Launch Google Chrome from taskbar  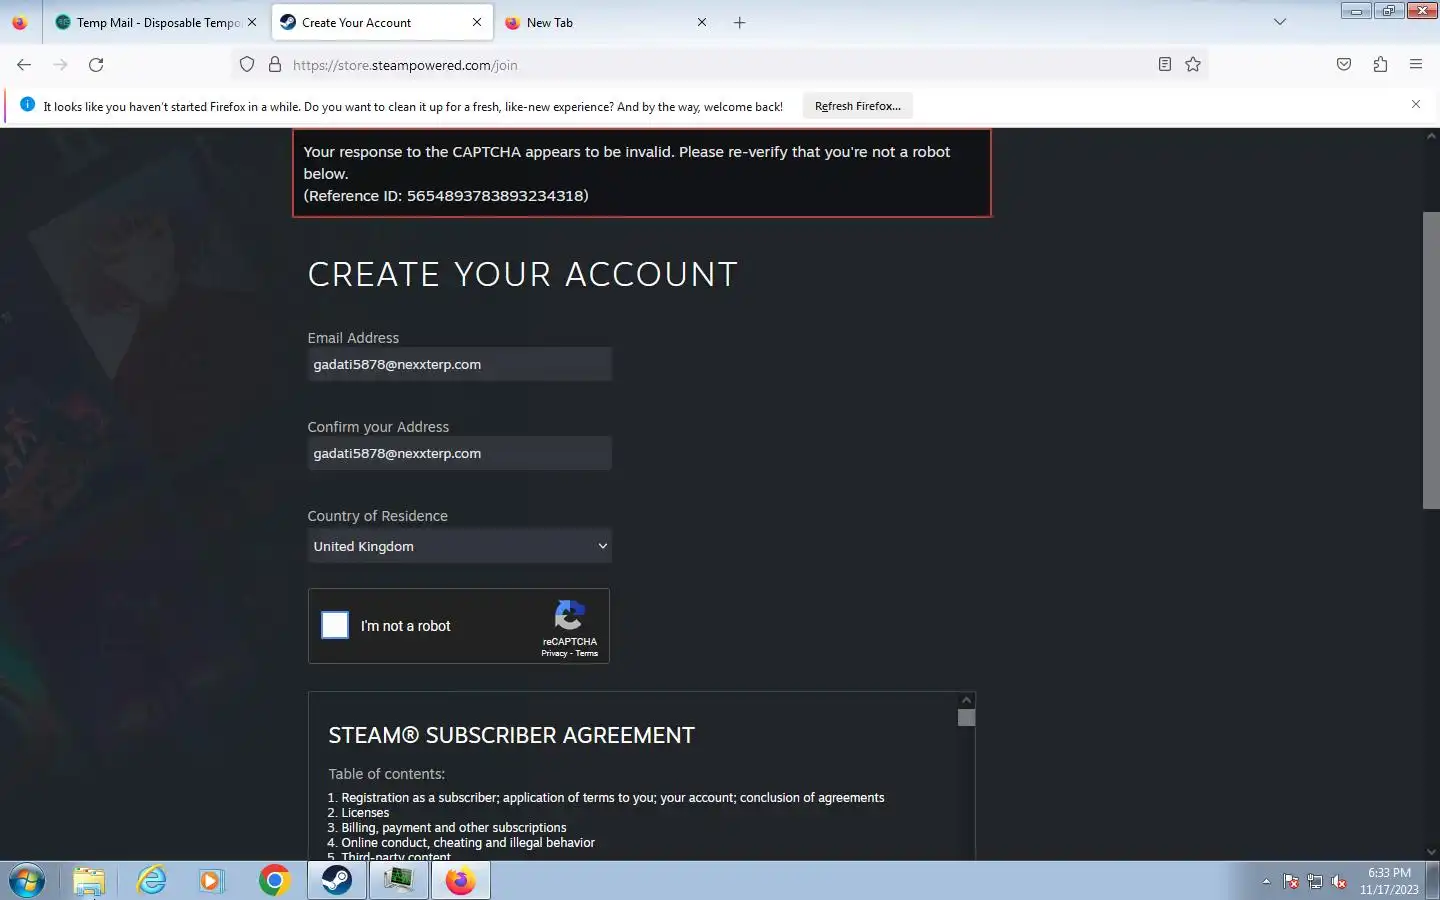click(274, 881)
